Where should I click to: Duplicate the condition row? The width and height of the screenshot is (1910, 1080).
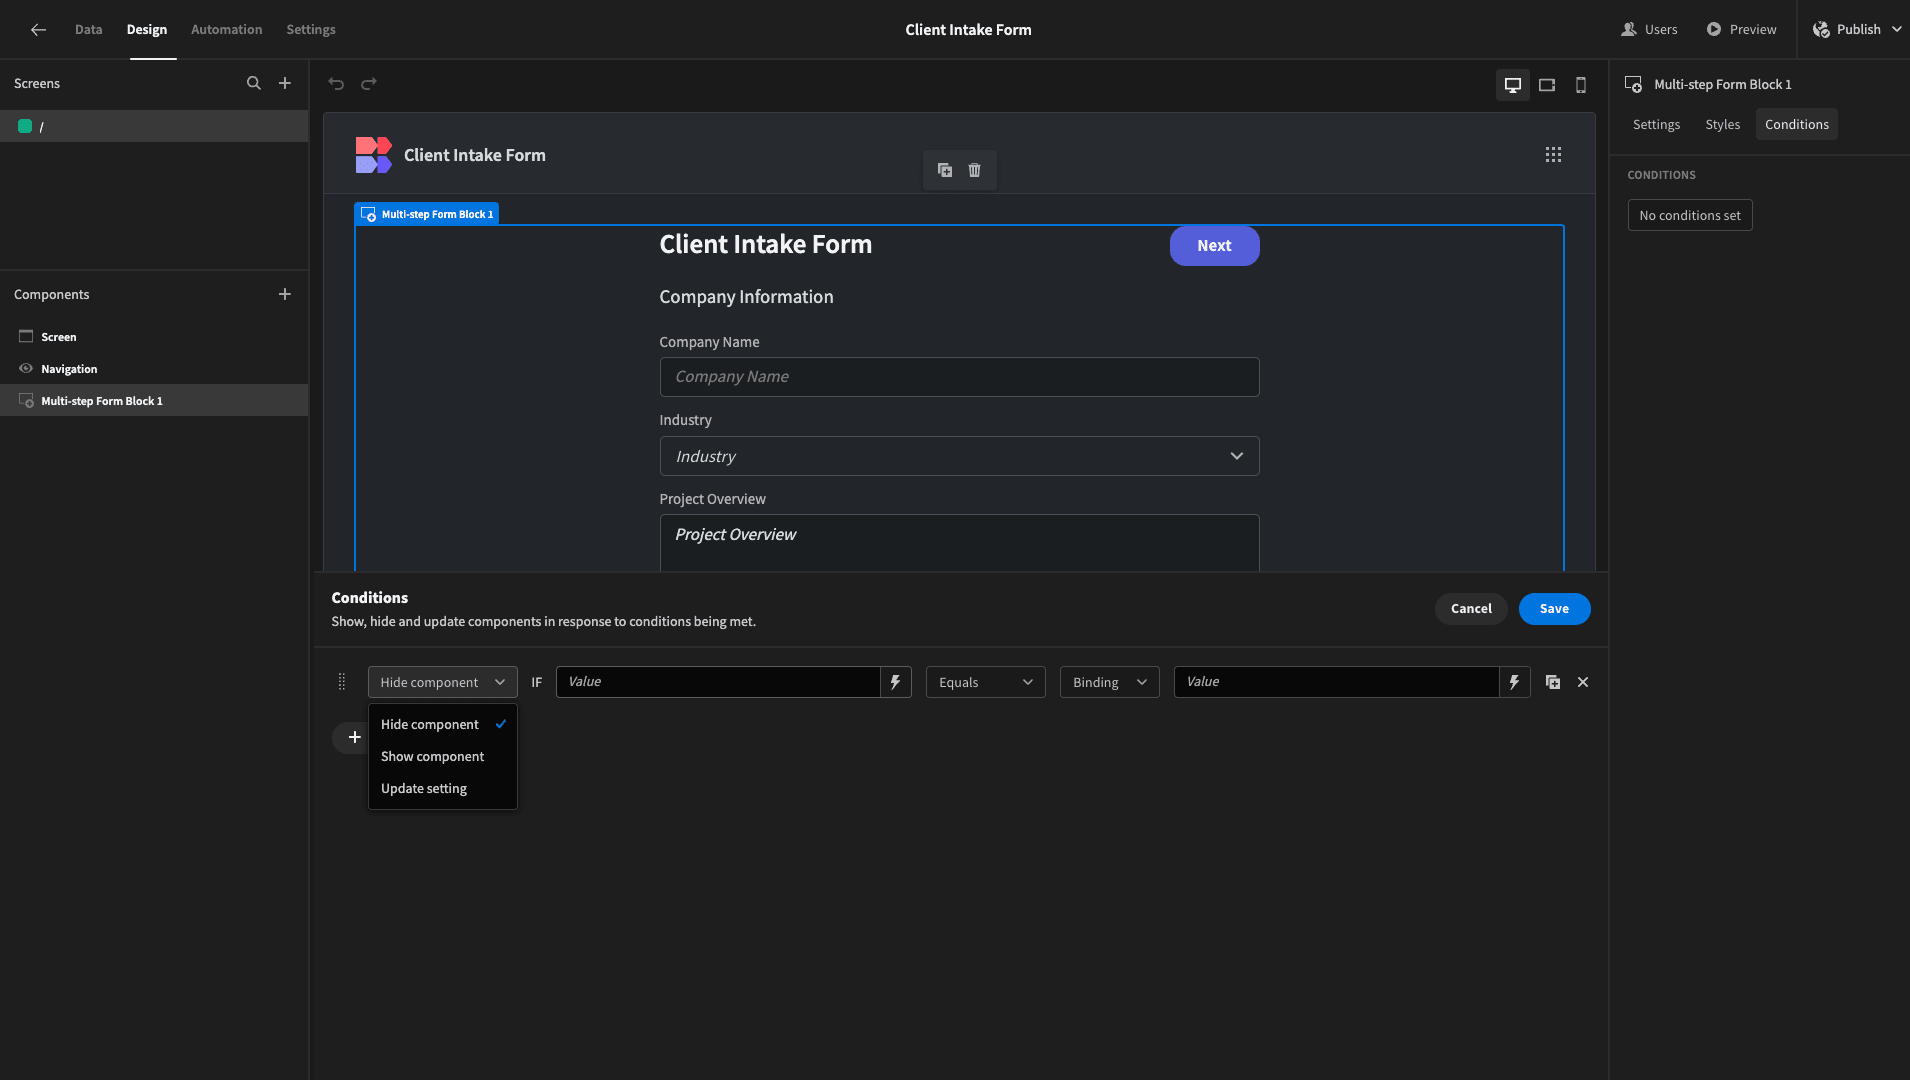[x=1553, y=682]
